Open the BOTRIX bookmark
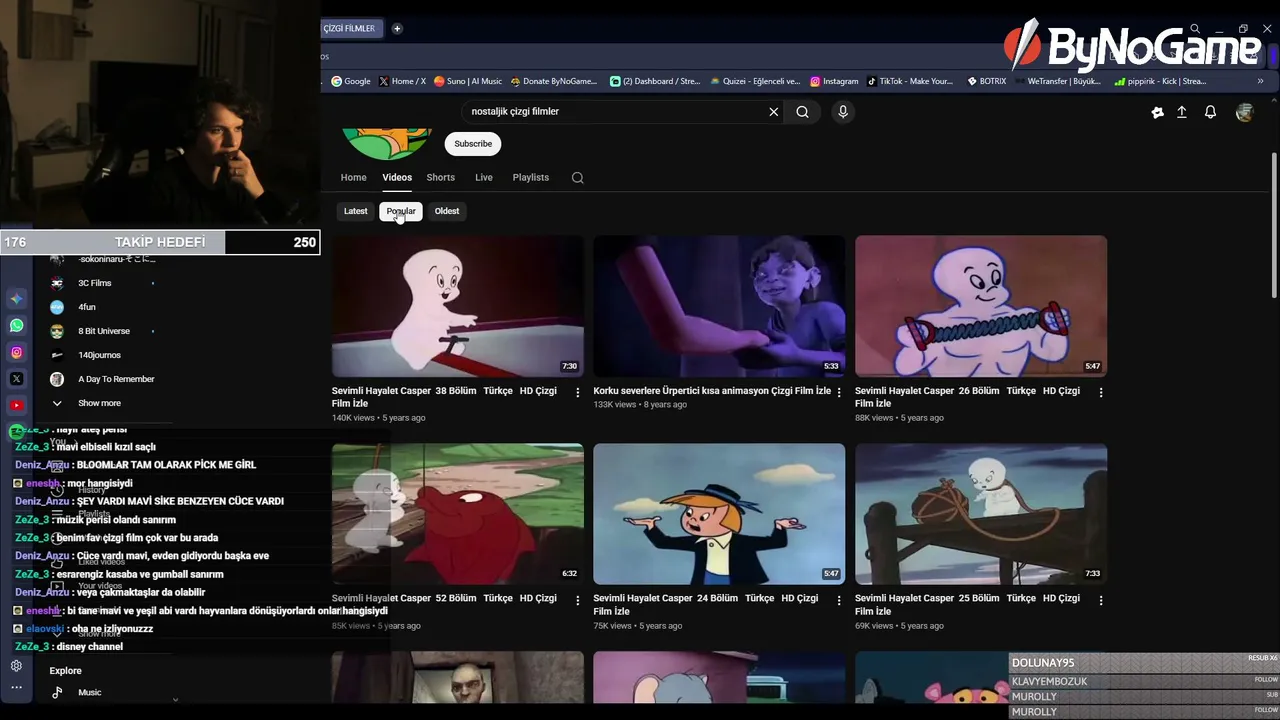Viewport: 1280px width, 720px height. coord(987,81)
